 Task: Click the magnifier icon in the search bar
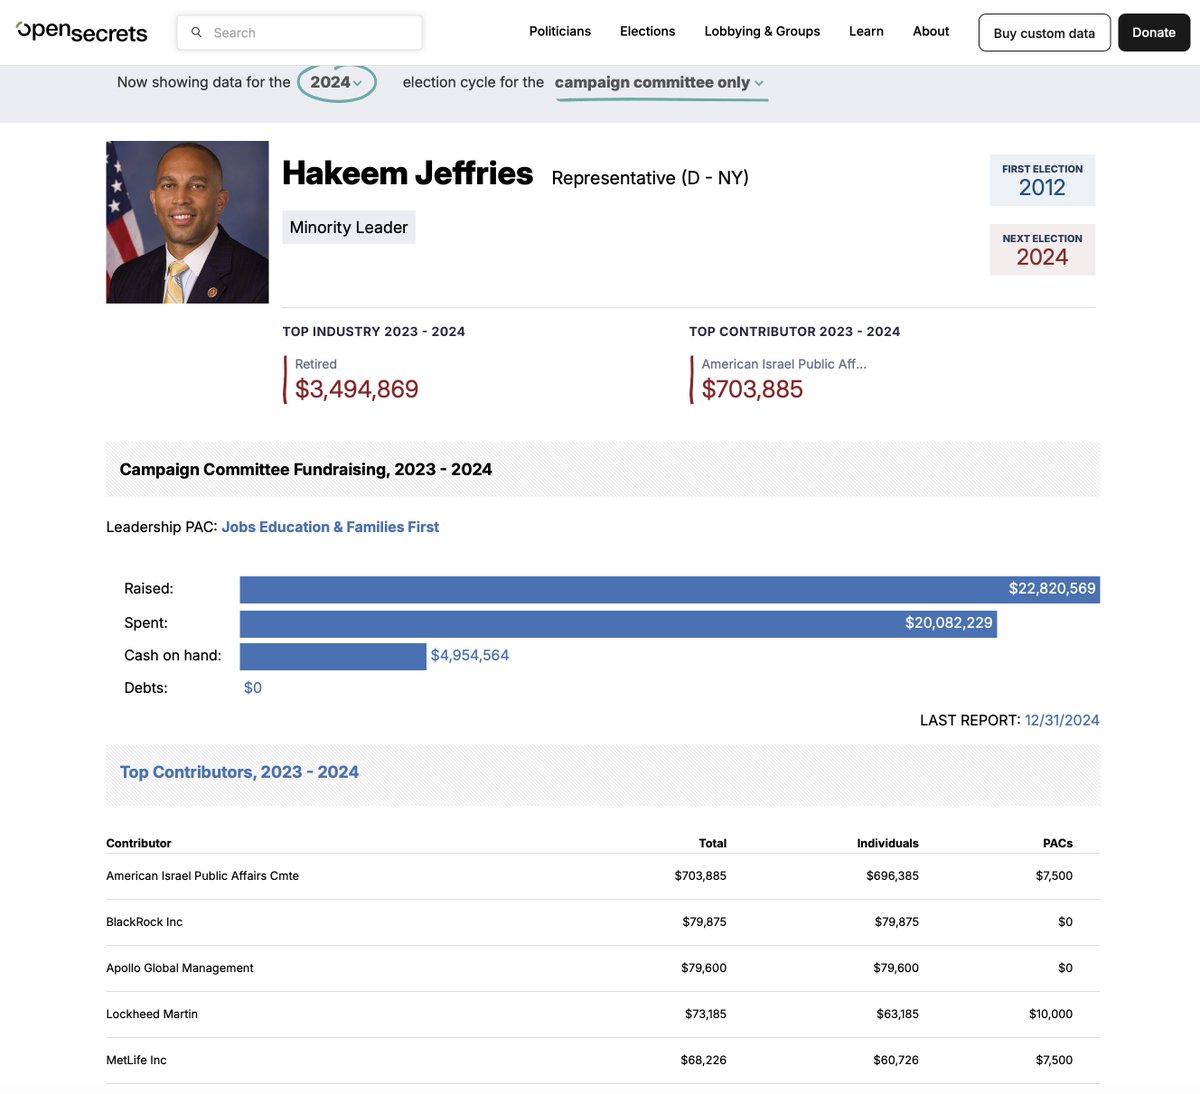[x=197, y=32]
